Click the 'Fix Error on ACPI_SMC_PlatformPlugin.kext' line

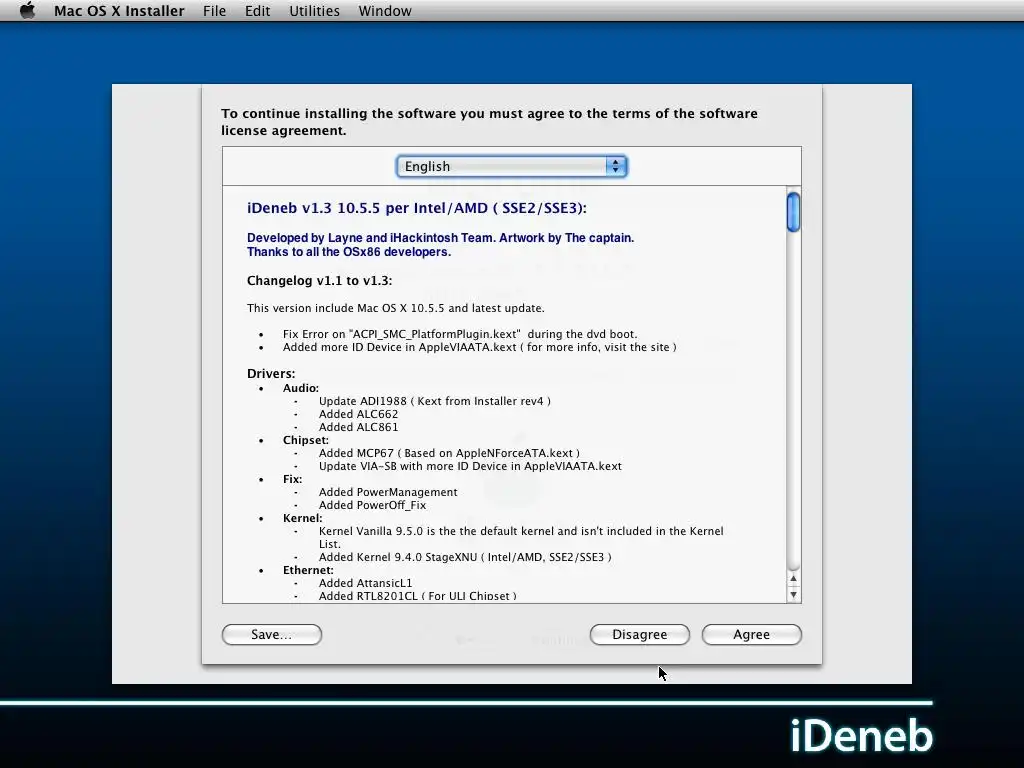click(x=460, y=334)
